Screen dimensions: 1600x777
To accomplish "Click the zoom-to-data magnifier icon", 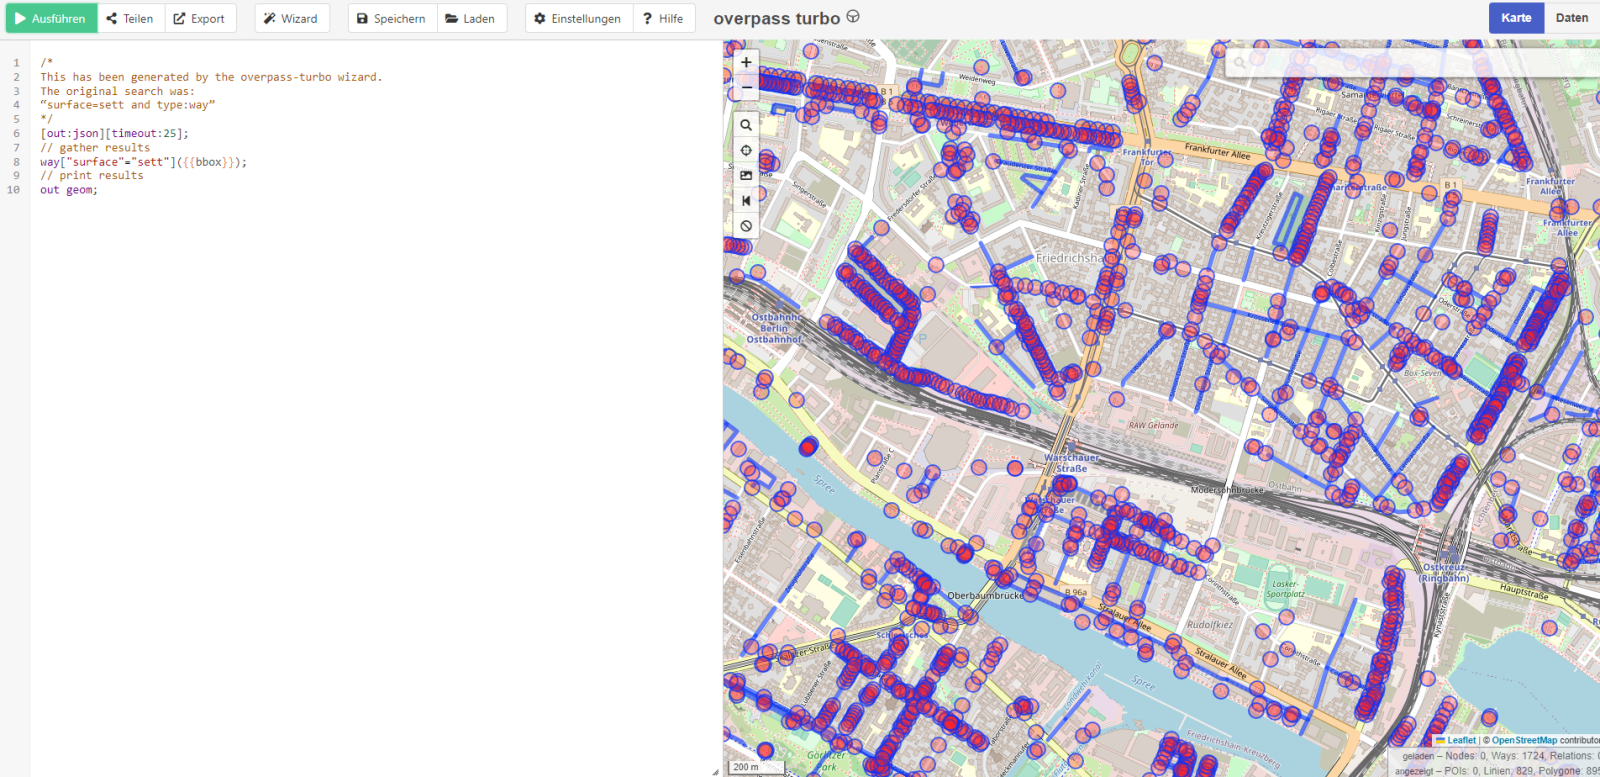I will (746, 125).
